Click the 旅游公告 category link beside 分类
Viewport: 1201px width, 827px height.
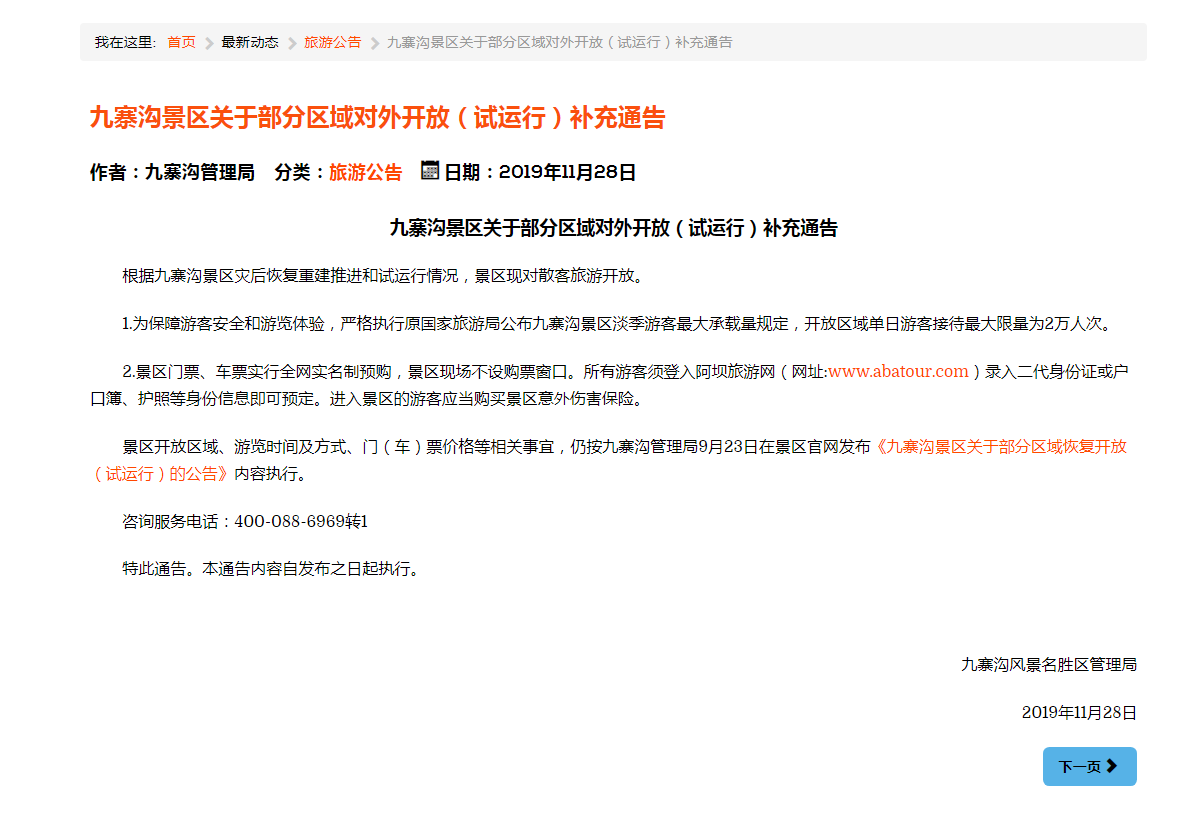(x=365, y=172)
